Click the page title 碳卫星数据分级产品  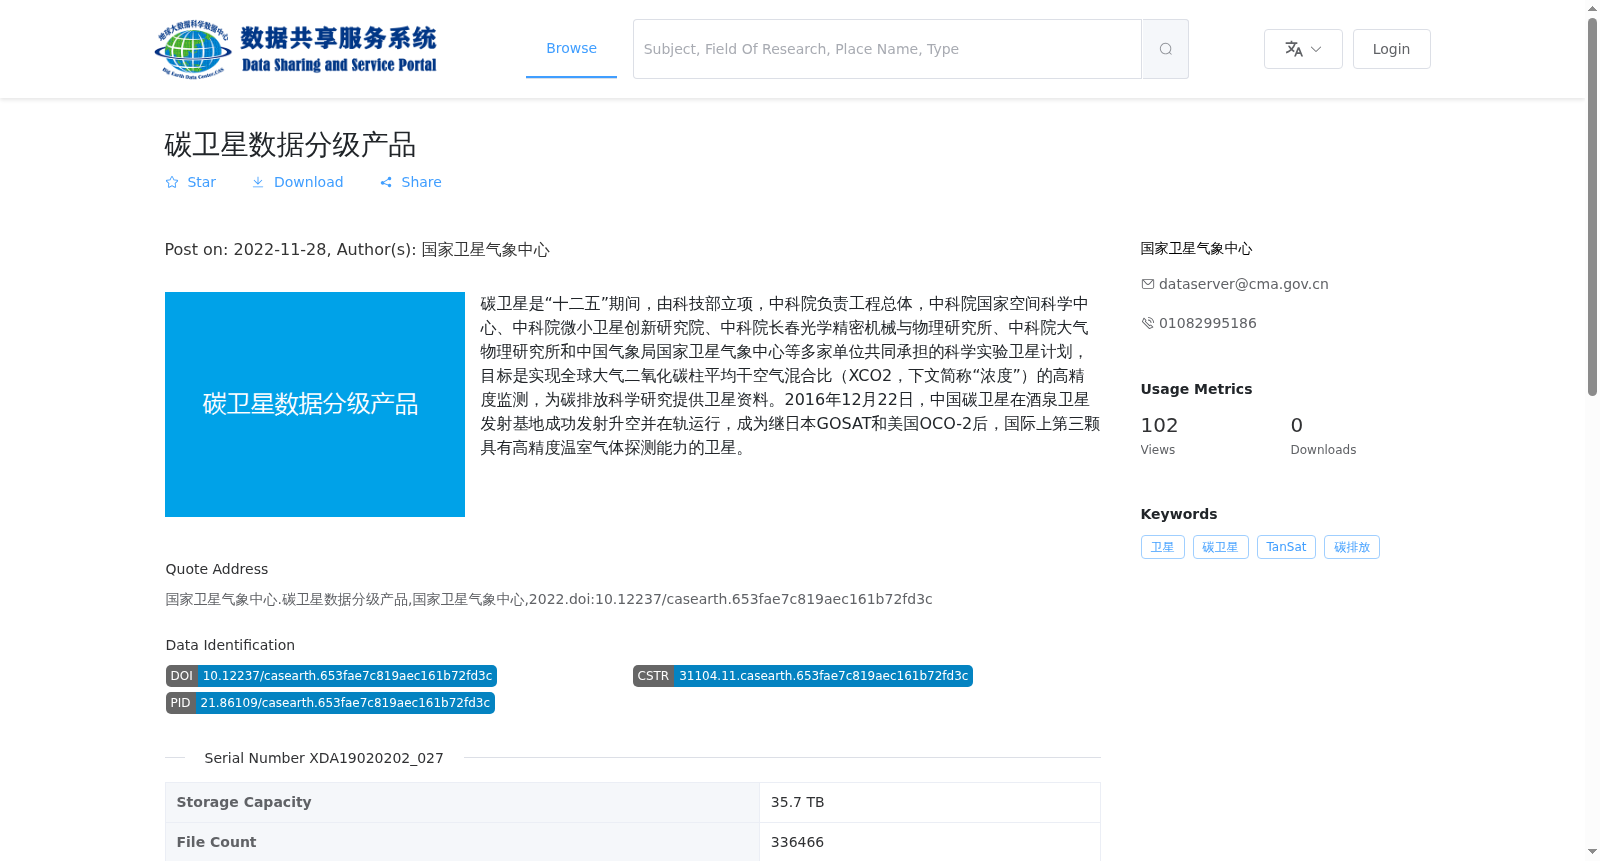click(290, 145)
